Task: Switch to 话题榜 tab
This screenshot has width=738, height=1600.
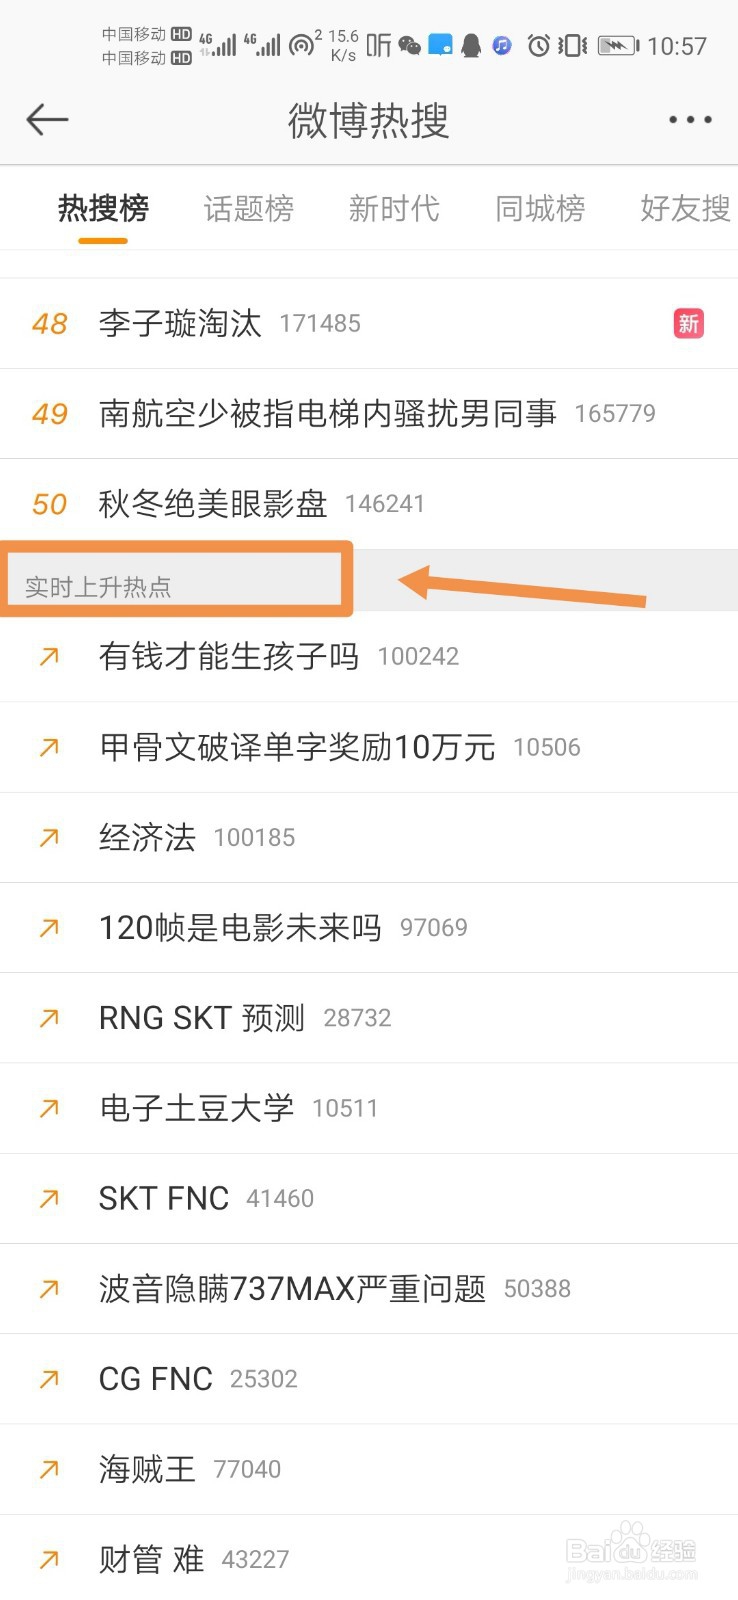Action: pos(249,208)
